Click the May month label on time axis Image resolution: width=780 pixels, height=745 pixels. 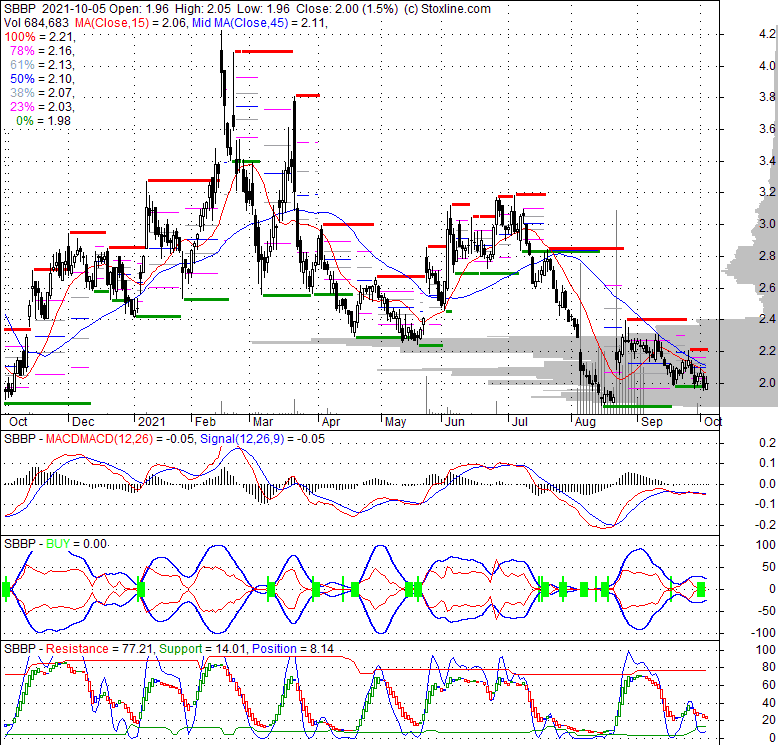(x=395, y=422)
